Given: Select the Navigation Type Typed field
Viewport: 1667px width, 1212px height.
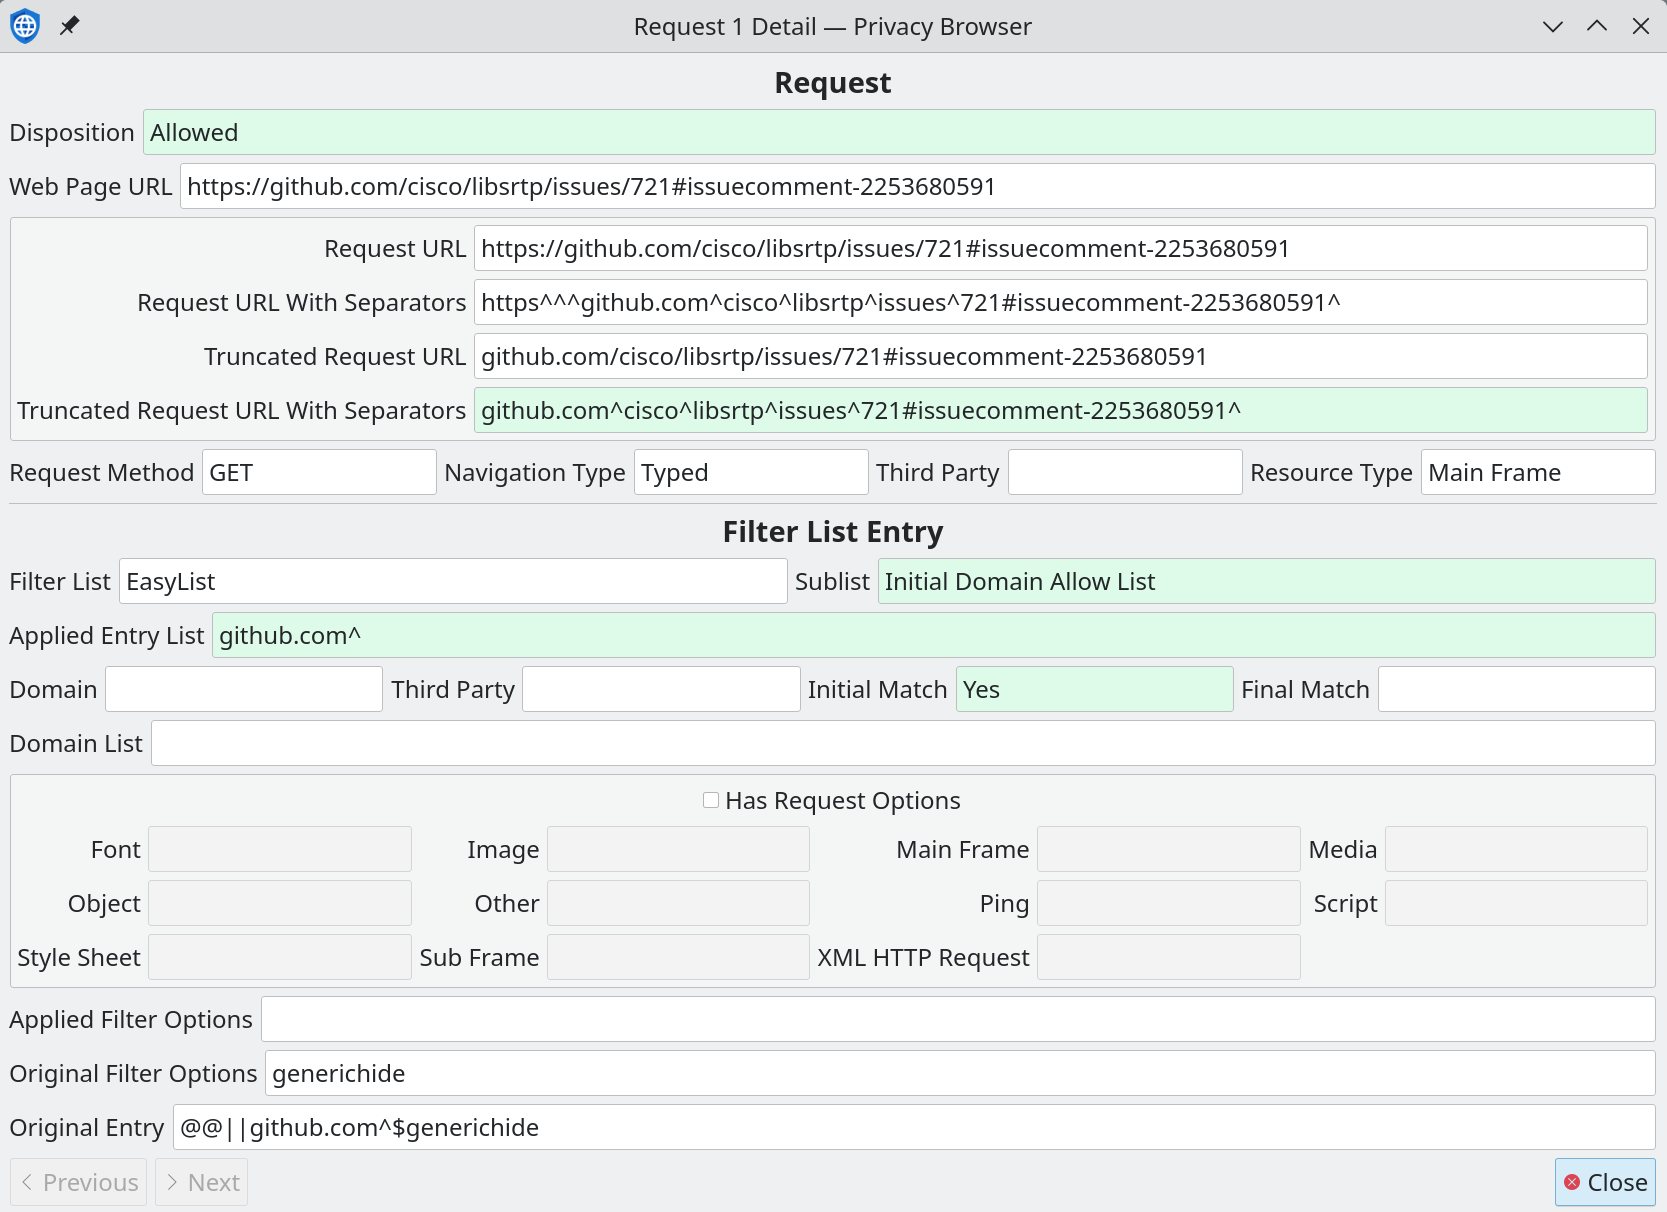Looking at the screenshot, I should pyautogui.click(x=750, y=473).
